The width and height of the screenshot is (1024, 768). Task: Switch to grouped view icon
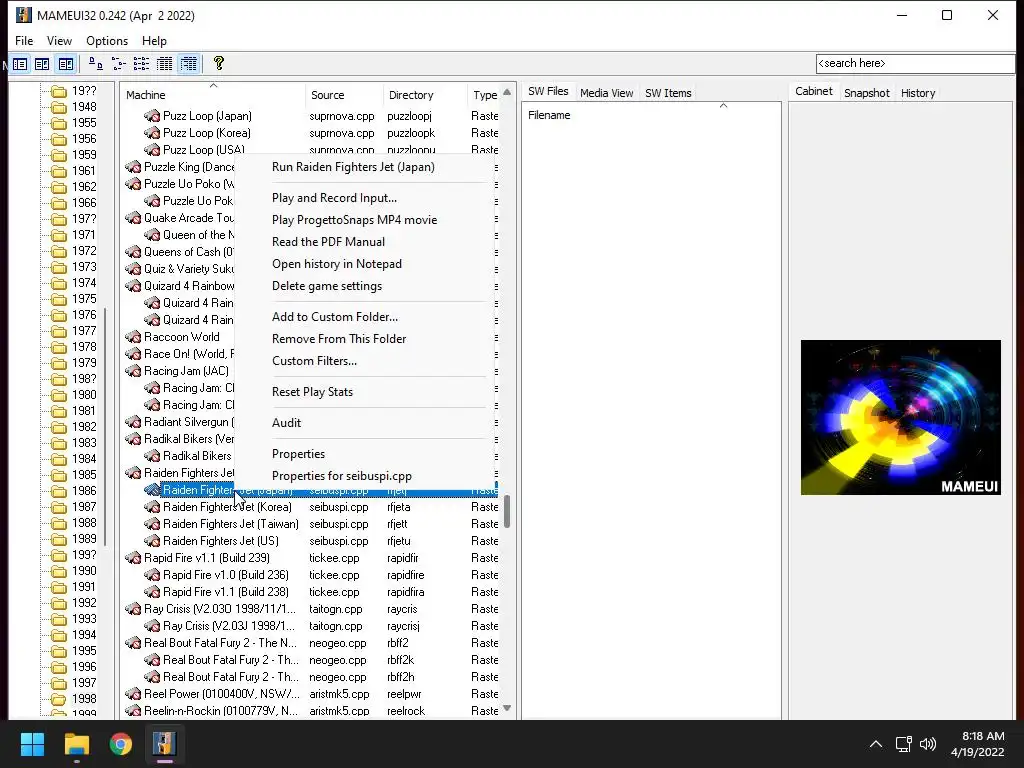pyautogui.click(x=189, y=64)
